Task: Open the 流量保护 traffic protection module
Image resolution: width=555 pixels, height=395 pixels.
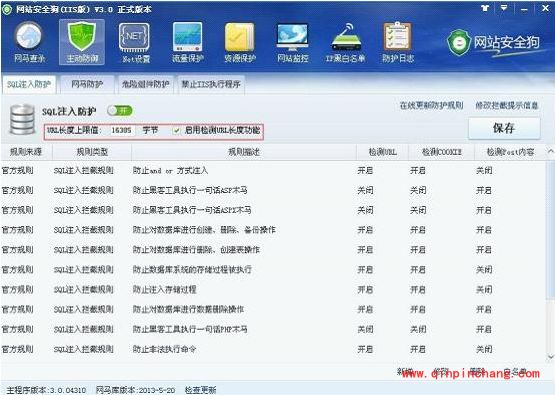Action: (188, 43)
